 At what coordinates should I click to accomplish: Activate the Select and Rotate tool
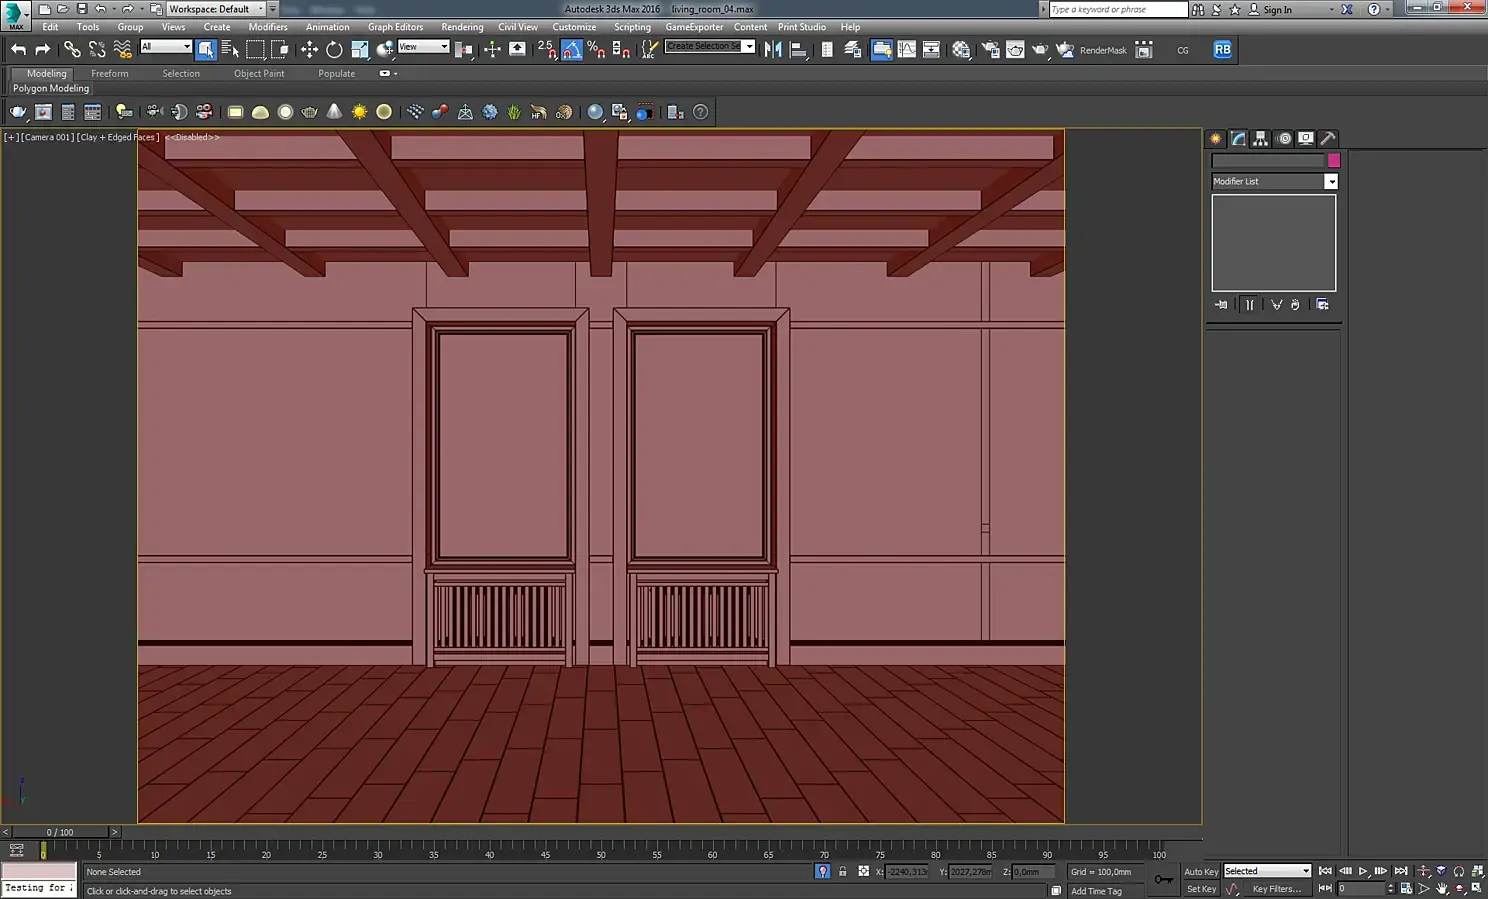tap(334, 49)
